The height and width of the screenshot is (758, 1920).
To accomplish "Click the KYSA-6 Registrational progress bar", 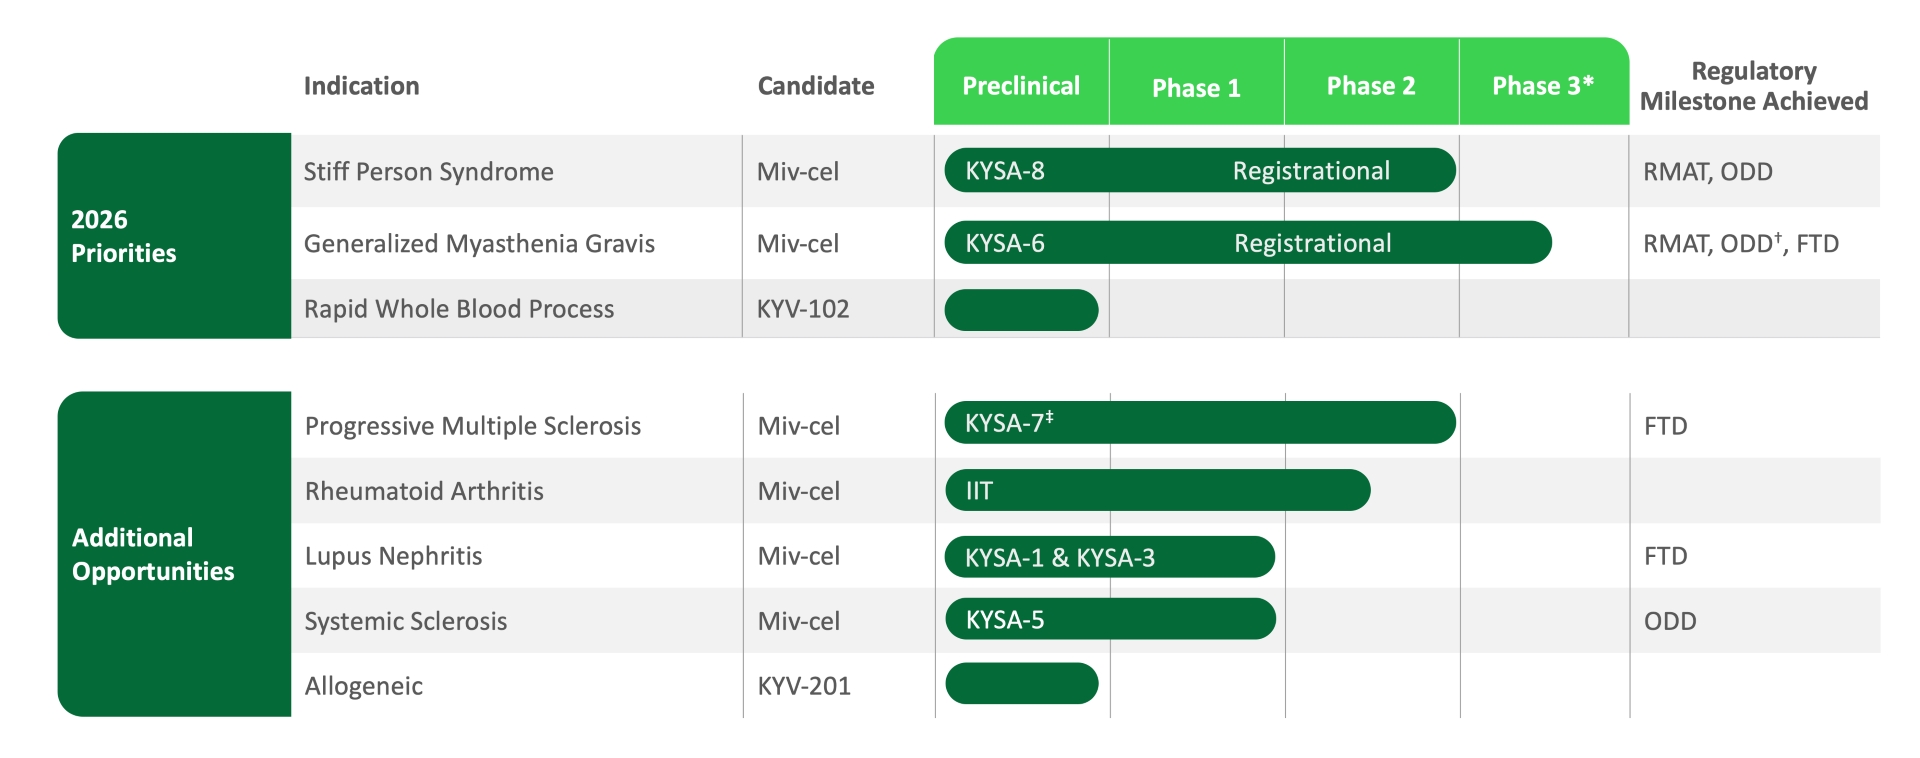I will [1247, 243].
